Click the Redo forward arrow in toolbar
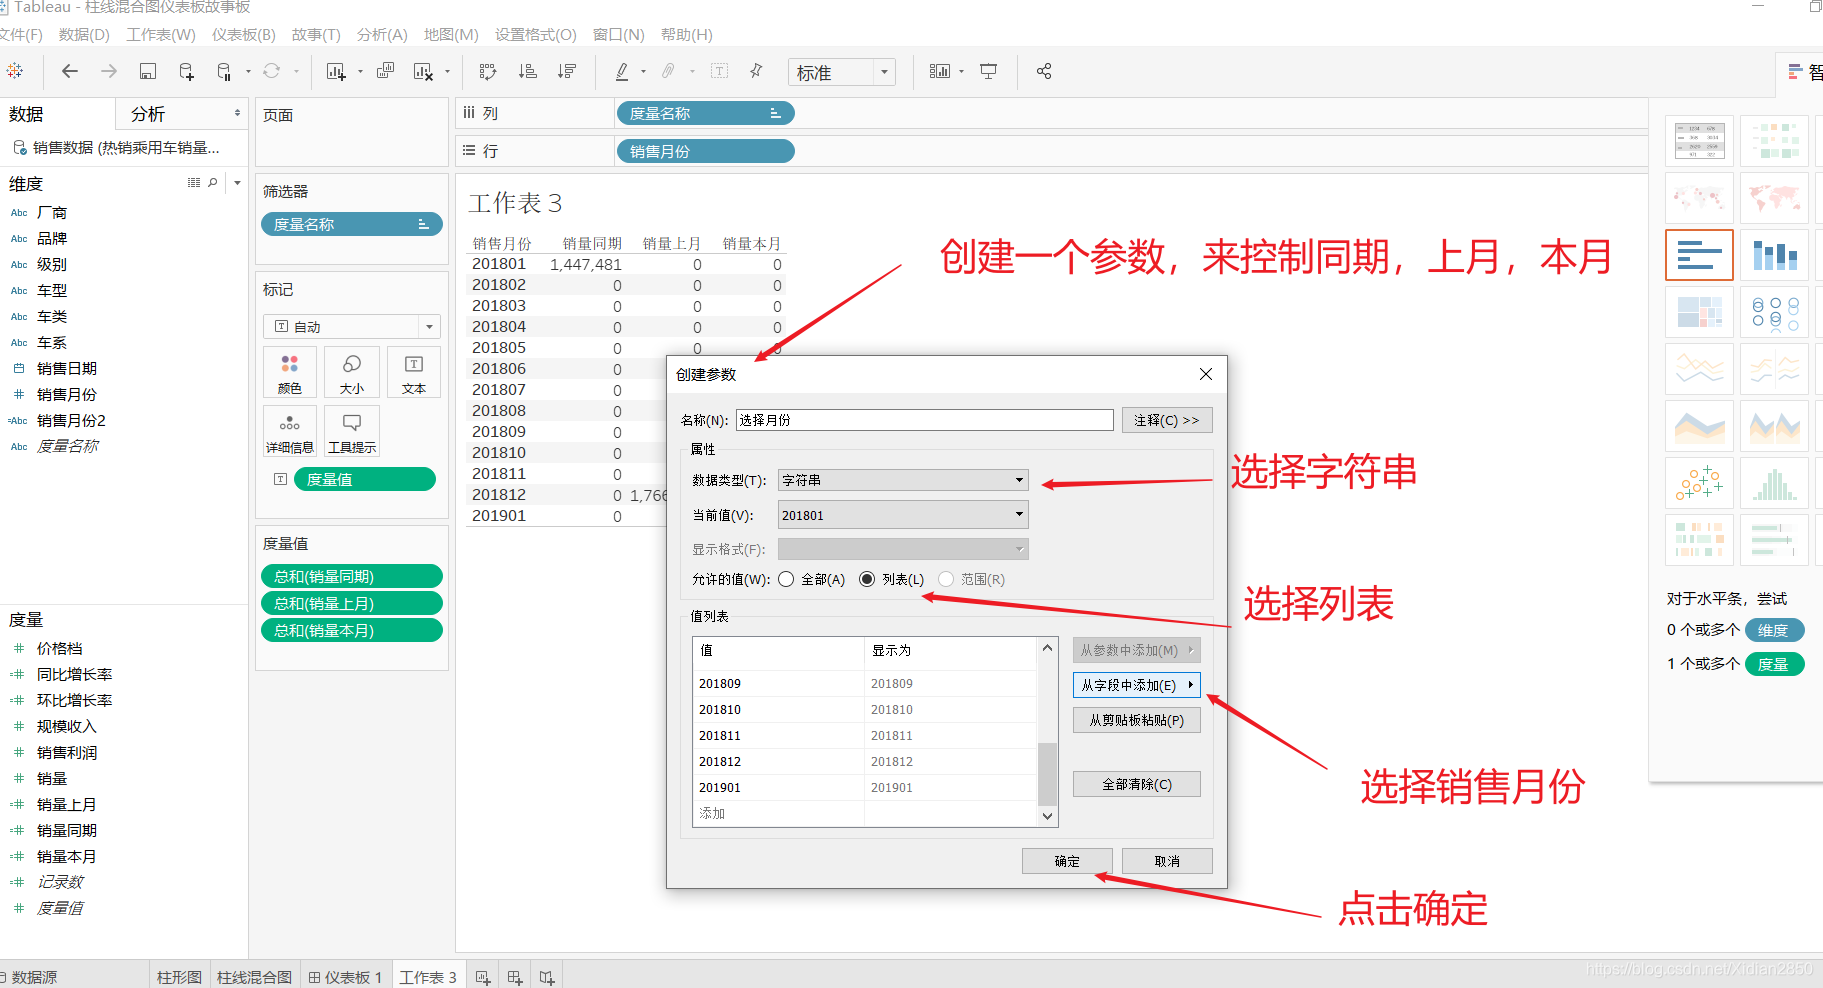The image size is (1823, 988). [x=108, y=71]
